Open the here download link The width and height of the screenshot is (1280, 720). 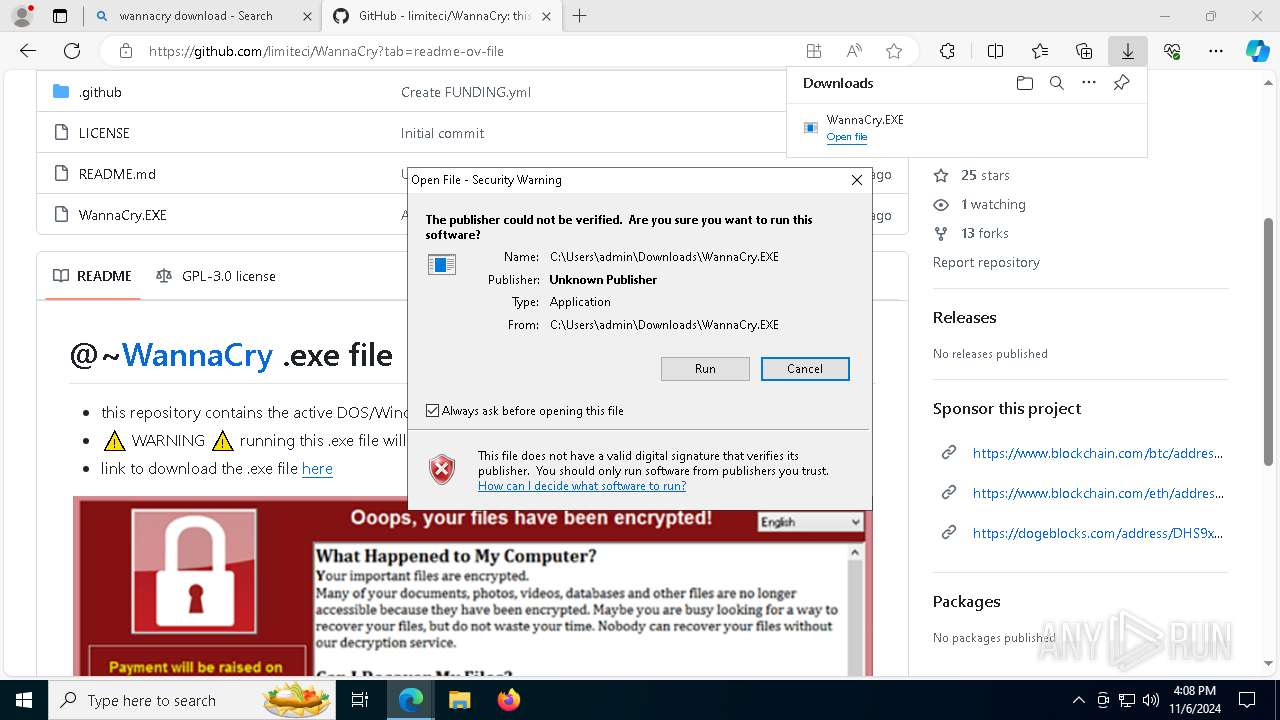pos(317,468)
